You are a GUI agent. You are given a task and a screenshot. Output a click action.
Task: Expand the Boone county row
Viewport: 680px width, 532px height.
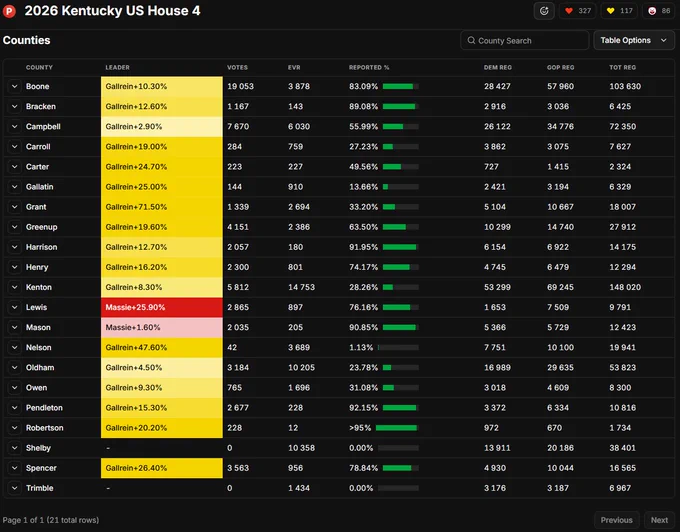pos(14,86)
